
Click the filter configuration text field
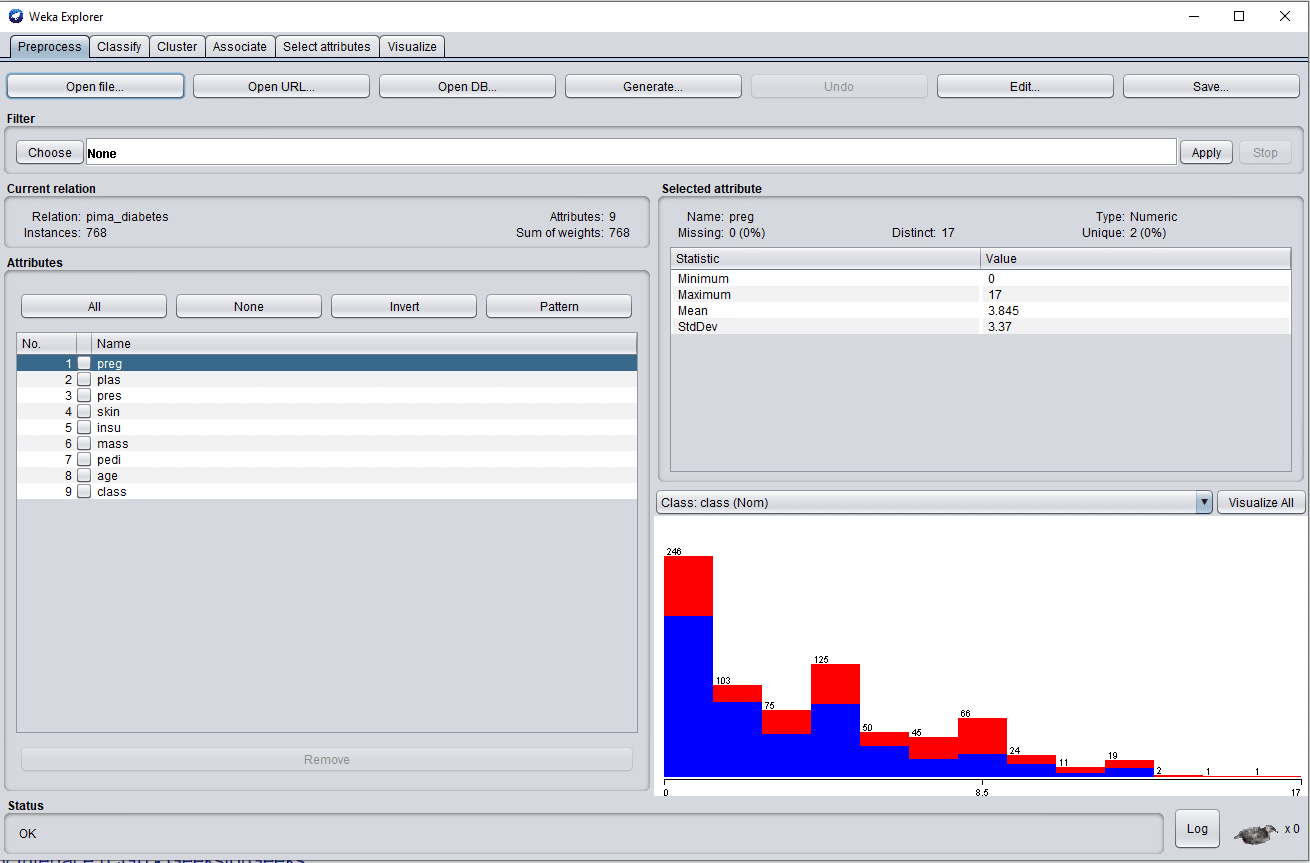coord(630,153)
